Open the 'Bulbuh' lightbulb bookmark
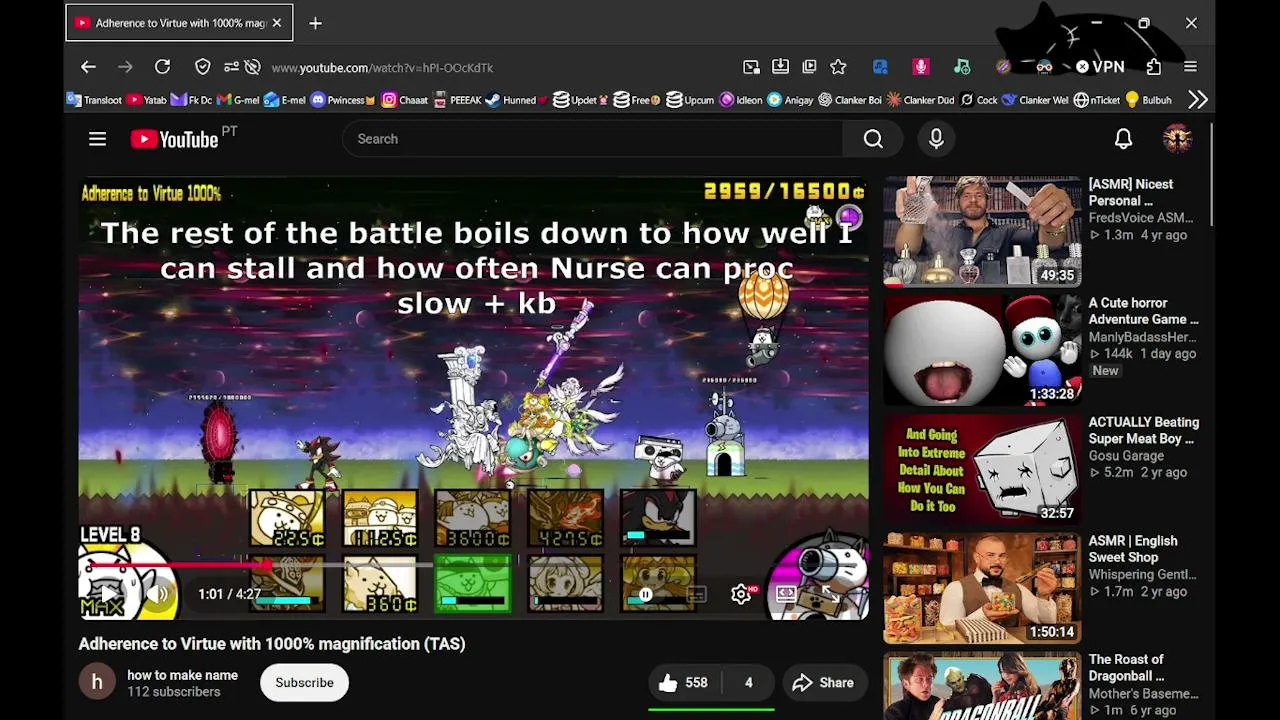This screenshot has height=720, width=1280. tap(1148, 100)
